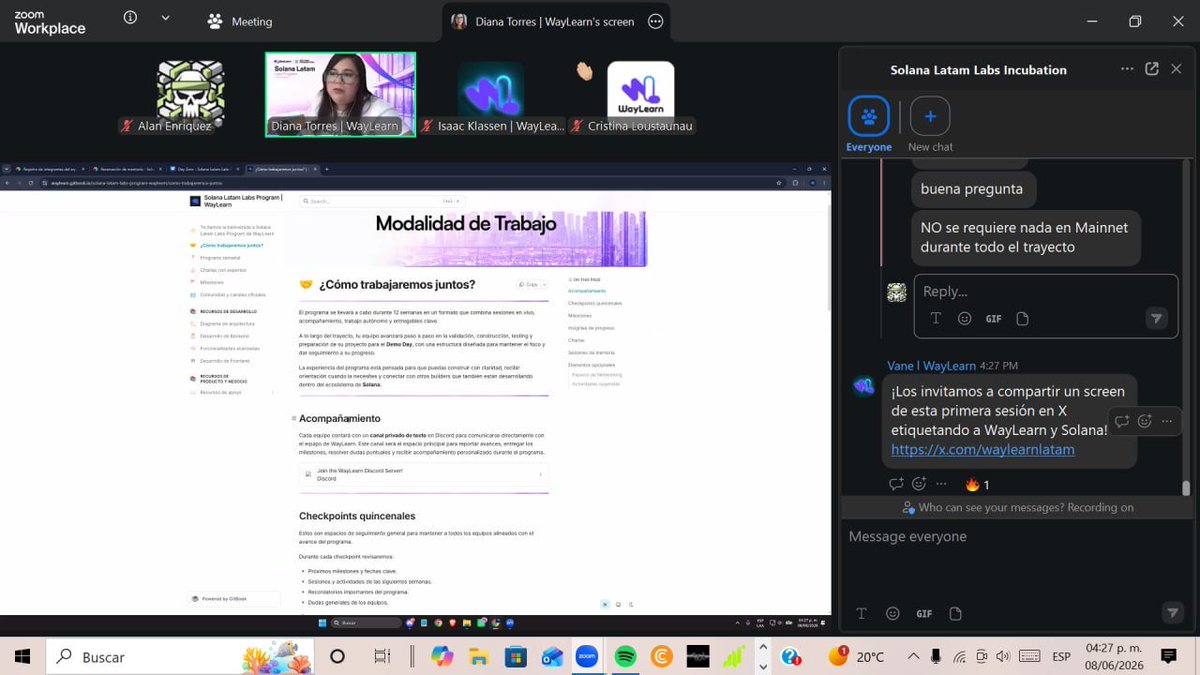The image size is (1200, 675).
Task: Open Who can see your messages notice
Action: point(1017,507)
